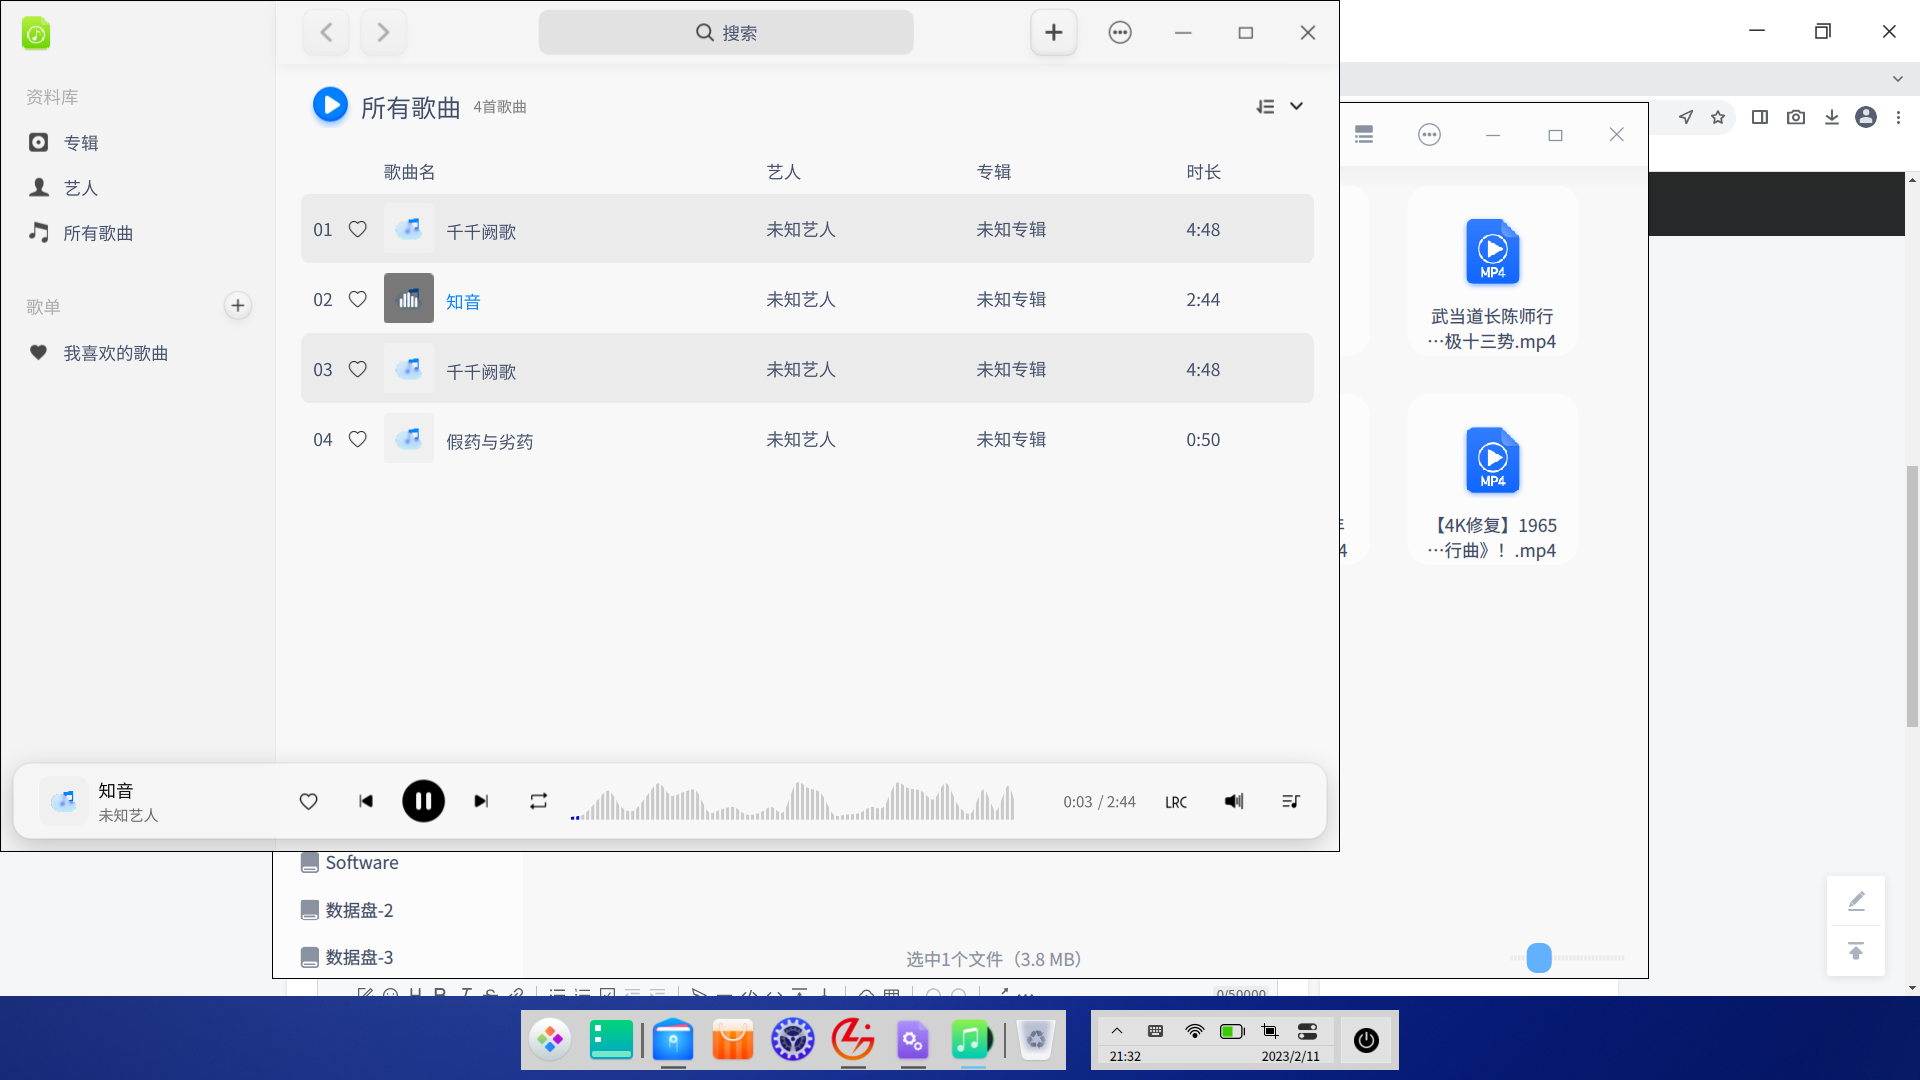Like the playing song in bottom bar
This screenshot has height=1080, width=1920.
(308, 801)
